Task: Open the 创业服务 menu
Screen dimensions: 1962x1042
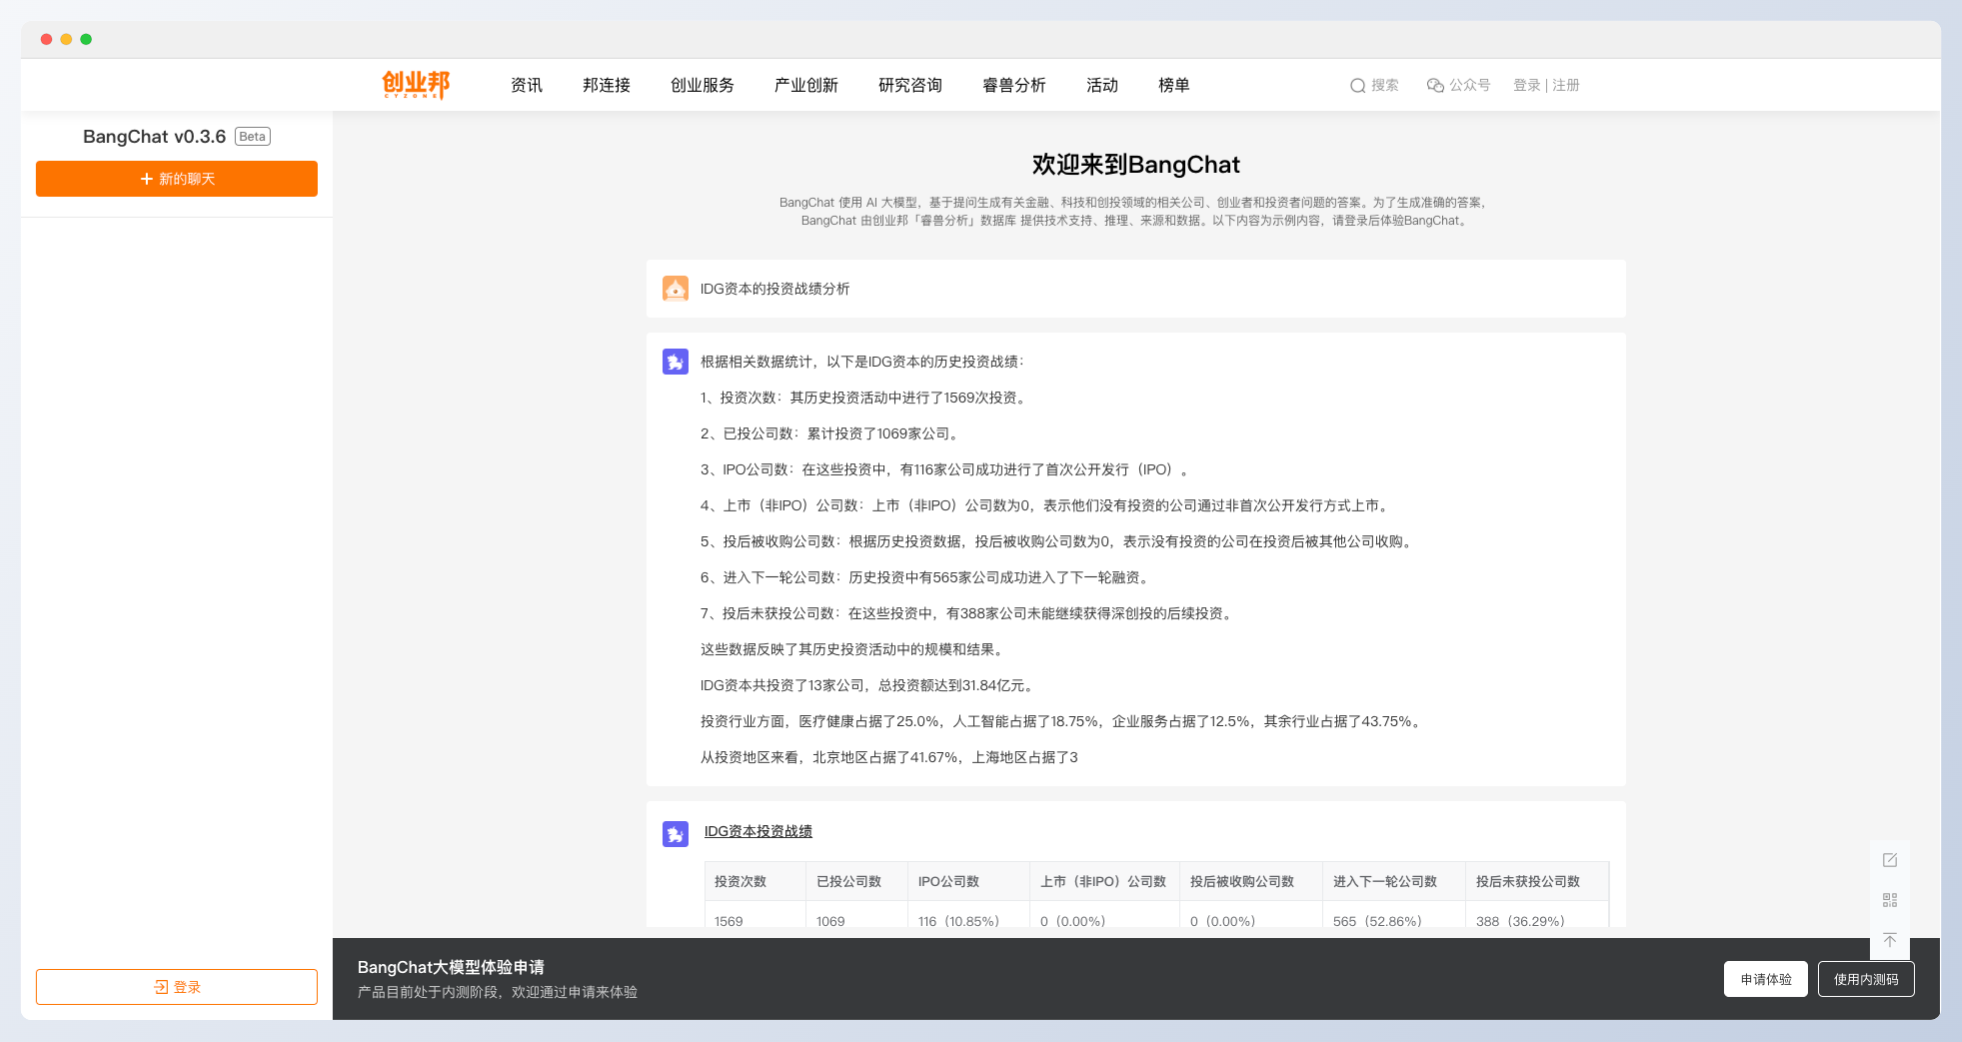Action: pos(702,85)
